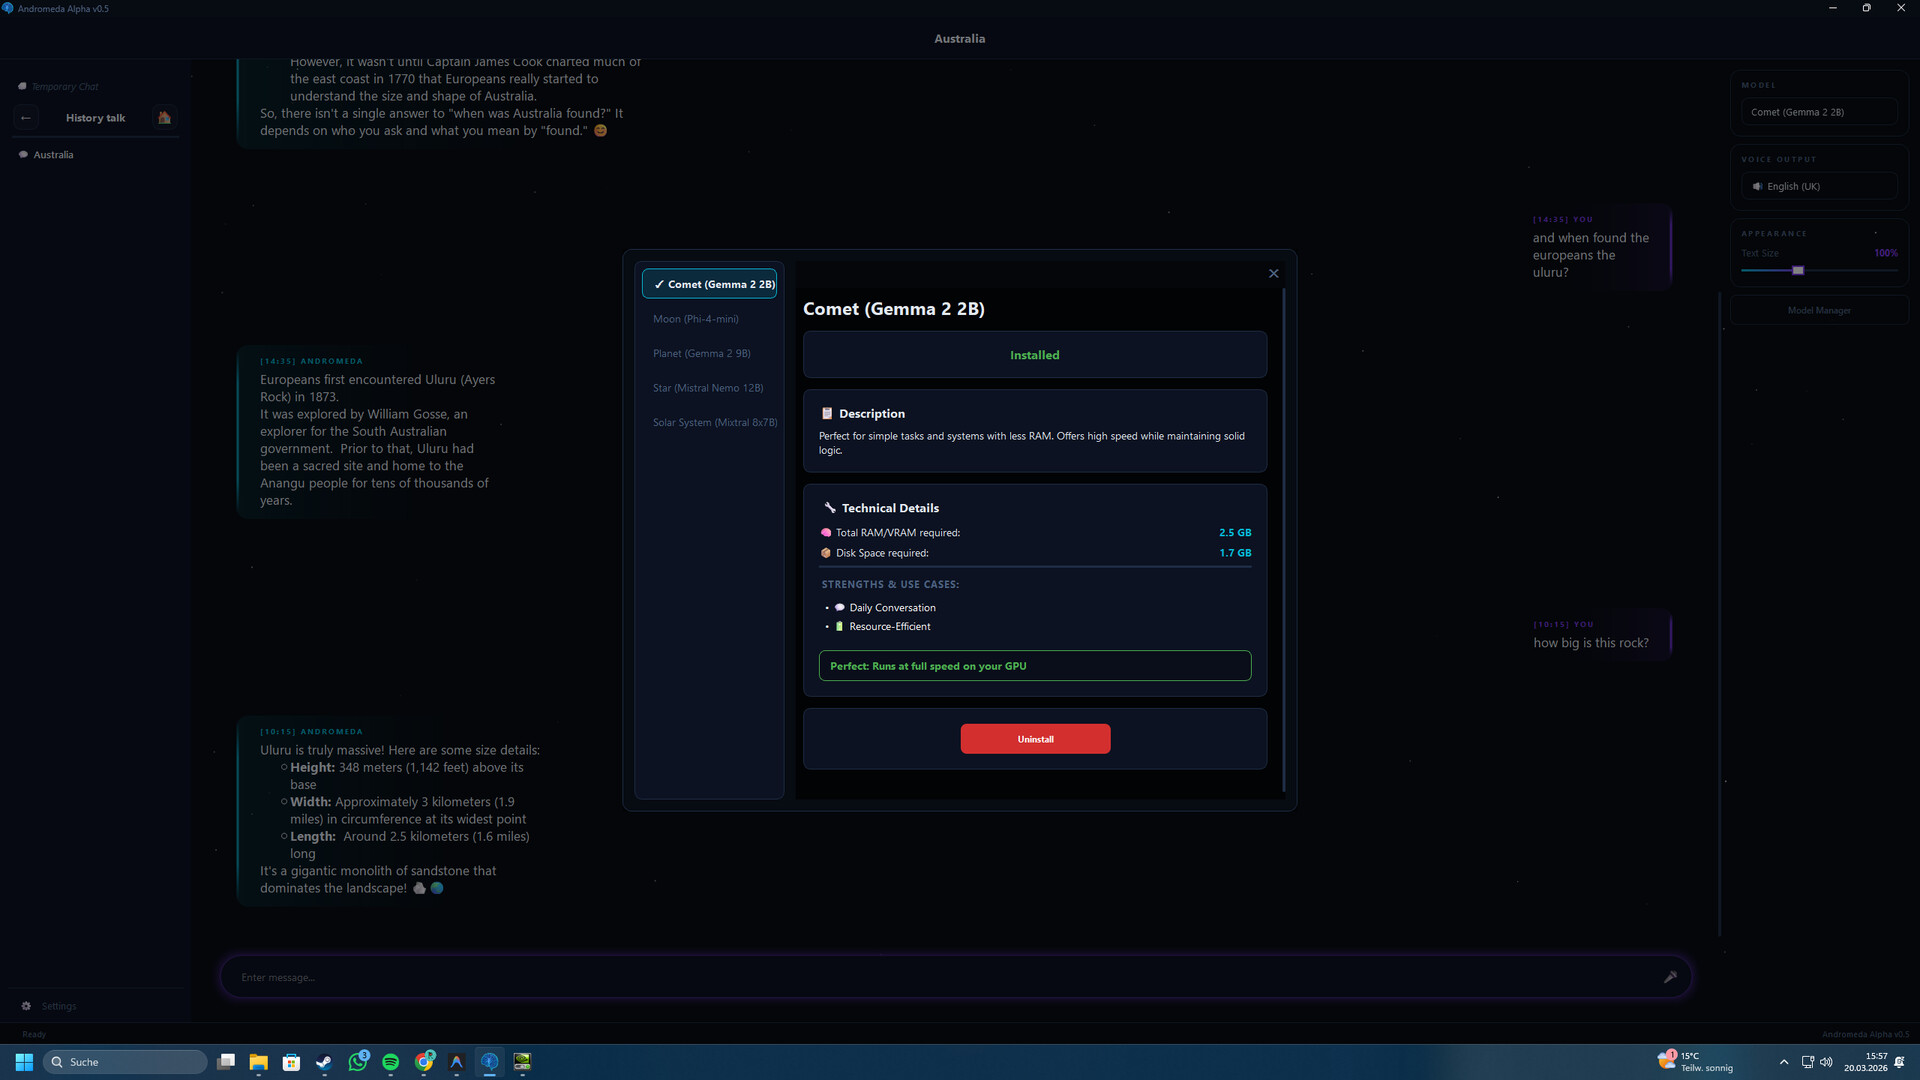The image size is (1920, 1080).
Task: Select Moon (Phi-4-mini) in the model list
Action: point(696,319)
